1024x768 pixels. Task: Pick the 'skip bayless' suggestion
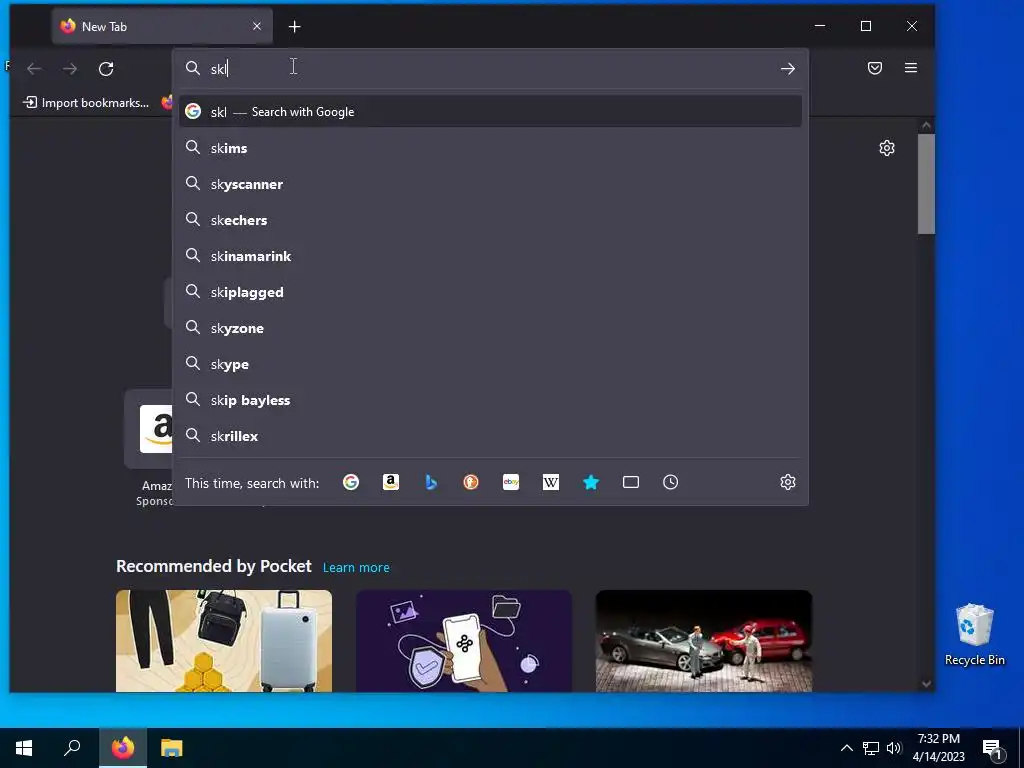[x=490, y=400]
